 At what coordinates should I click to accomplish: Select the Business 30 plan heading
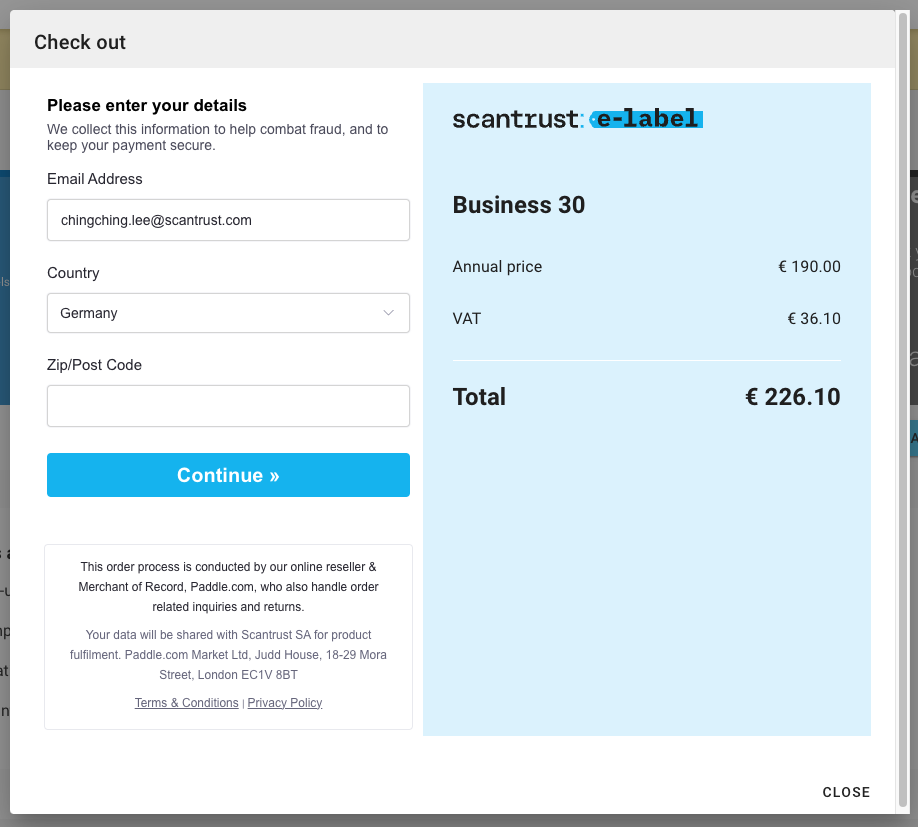(x=519, y=205)
